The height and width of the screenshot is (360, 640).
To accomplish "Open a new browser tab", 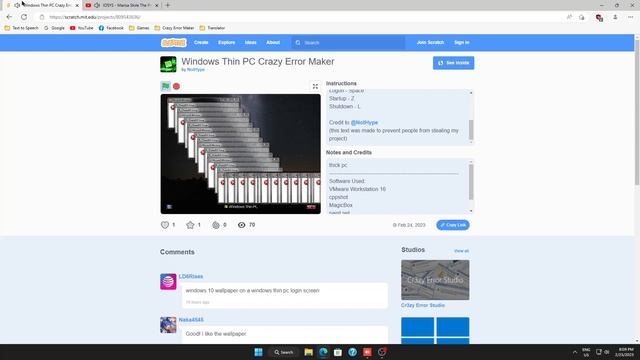I will 168,5.
